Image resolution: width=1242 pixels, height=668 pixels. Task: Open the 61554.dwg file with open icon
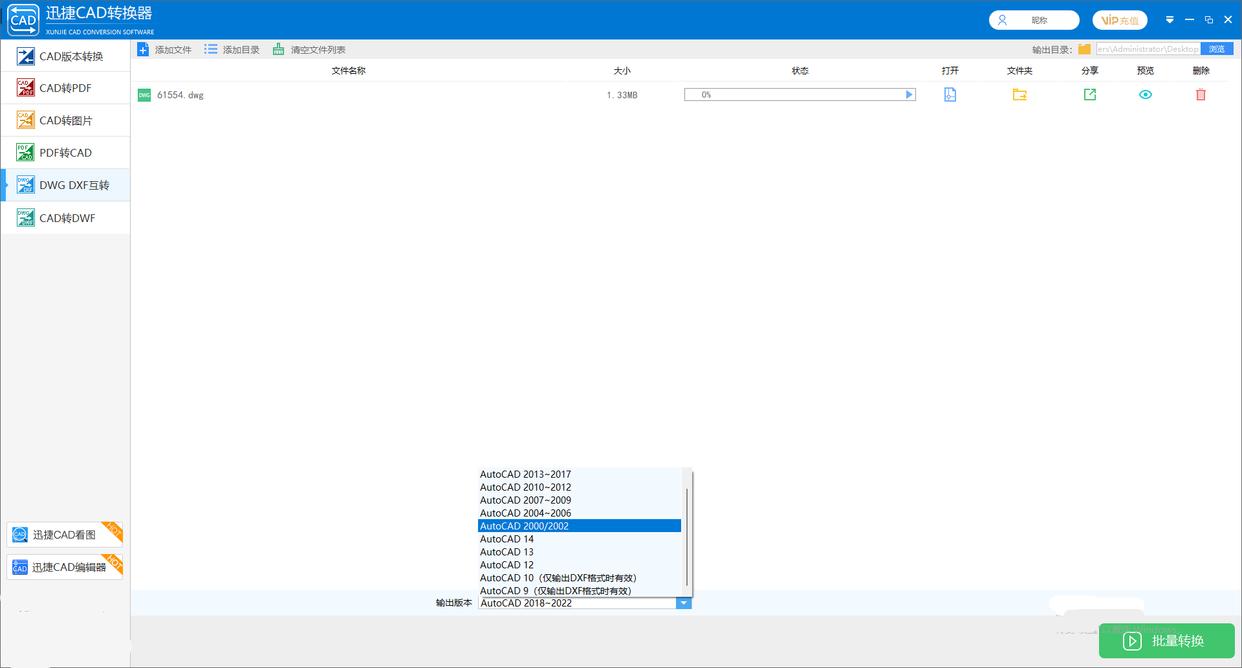(x=950, y=95)
